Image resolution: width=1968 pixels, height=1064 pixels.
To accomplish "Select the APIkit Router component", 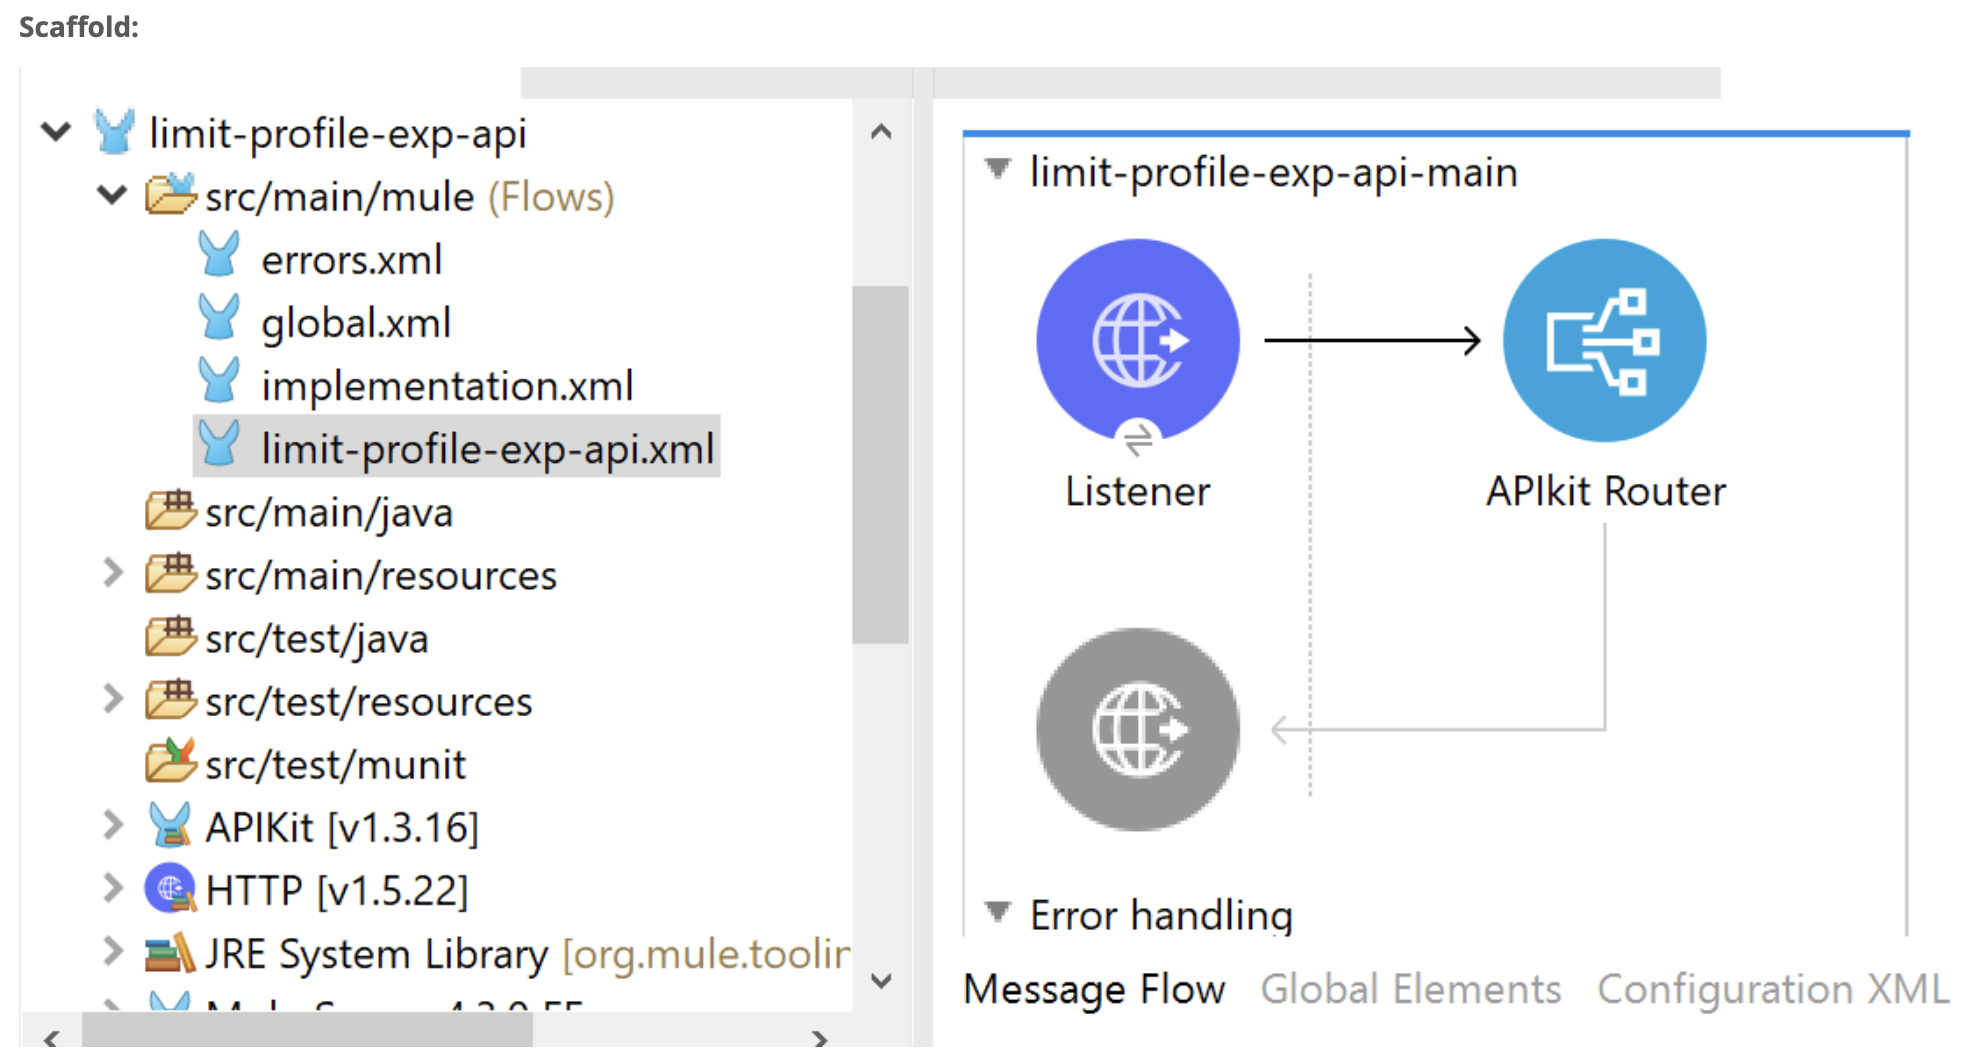I will [1604, 340].
